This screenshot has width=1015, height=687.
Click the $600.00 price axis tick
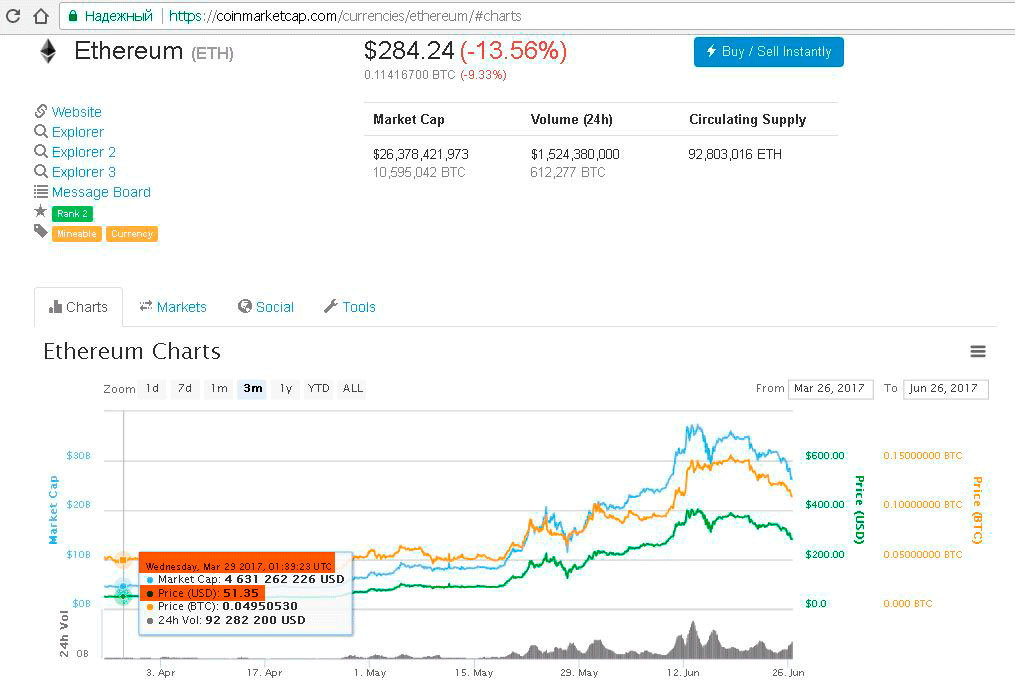click(825, 455)
